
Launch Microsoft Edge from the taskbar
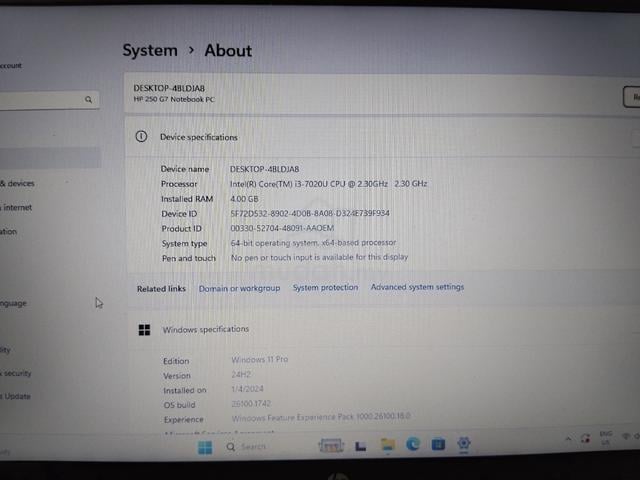pos(413,443)
